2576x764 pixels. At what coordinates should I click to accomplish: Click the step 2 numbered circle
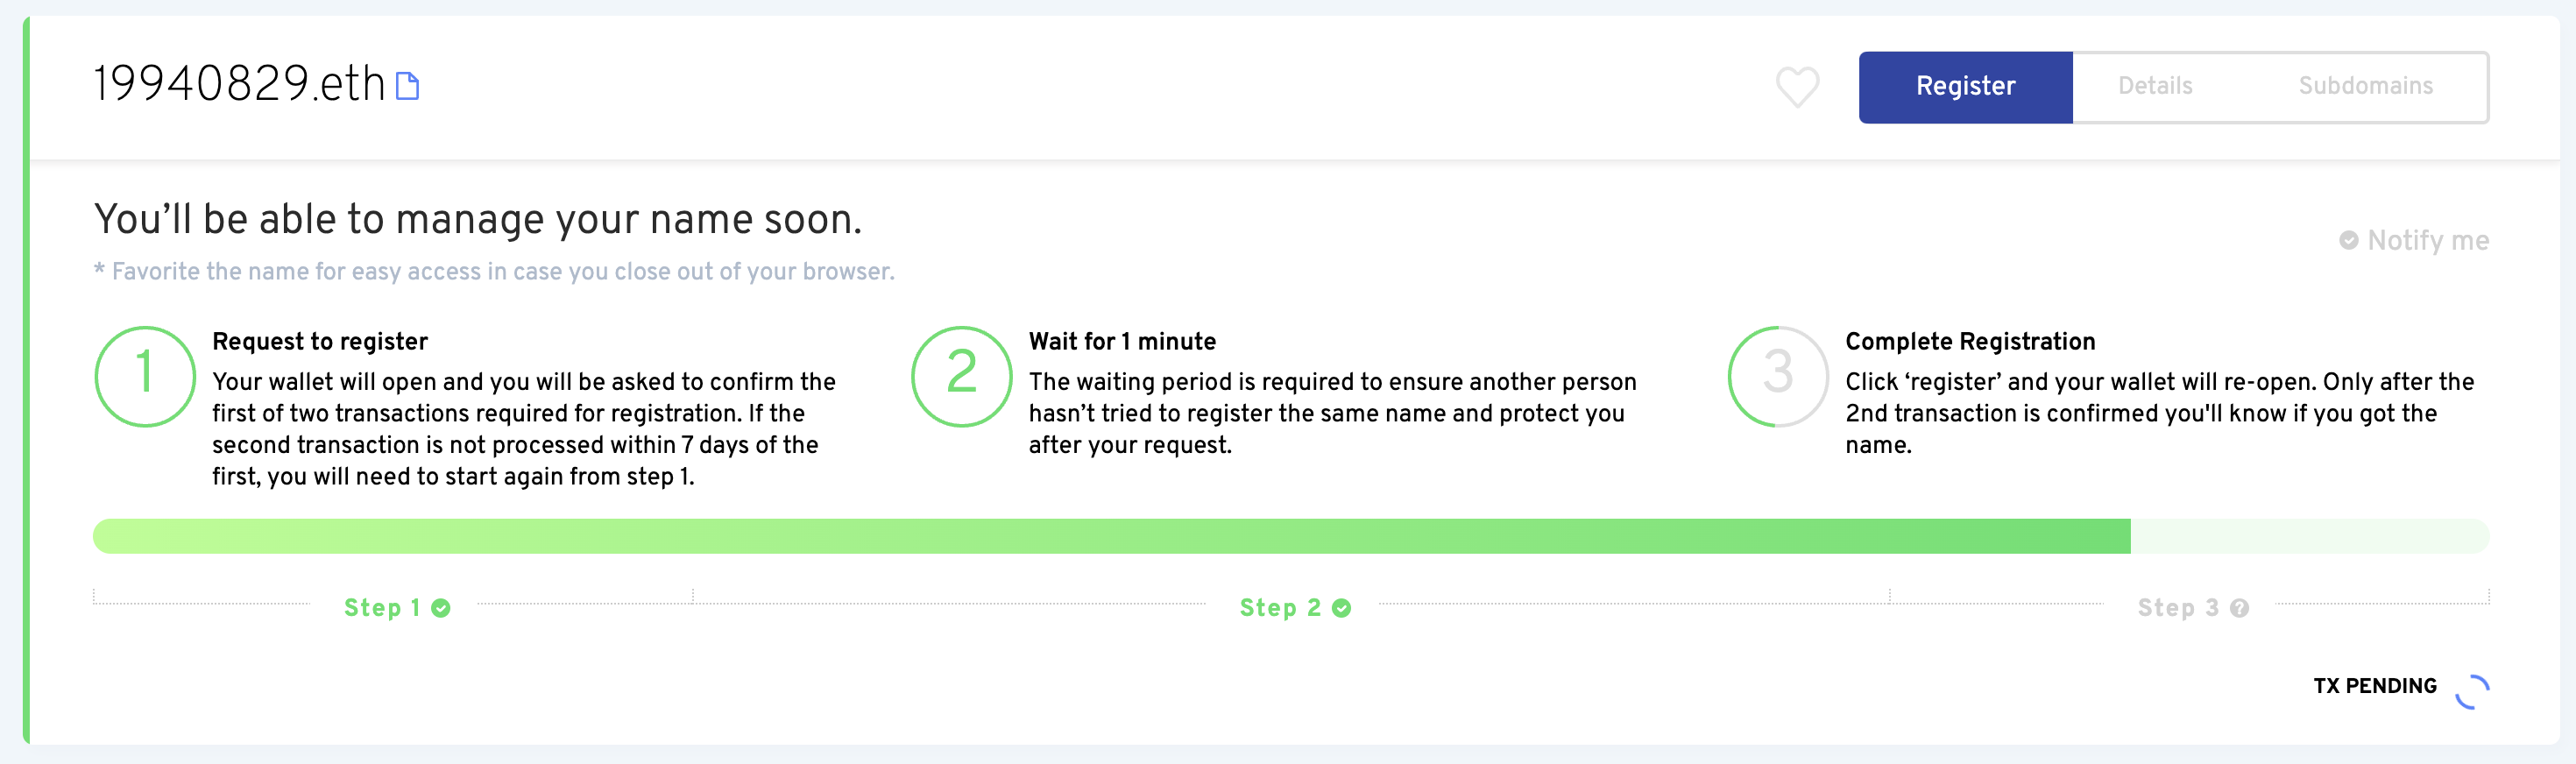pyautogui.click(x=961, y=376)
